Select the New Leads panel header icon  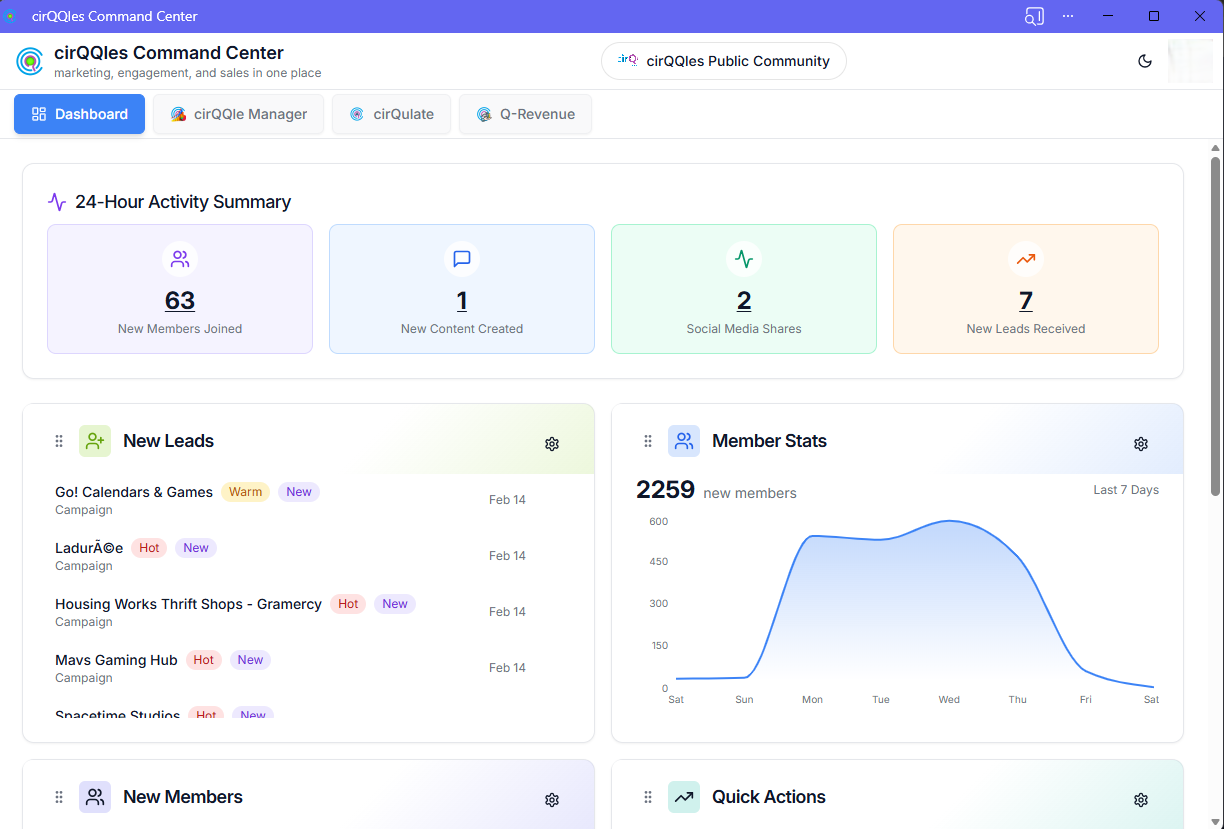tap(94, 440)
